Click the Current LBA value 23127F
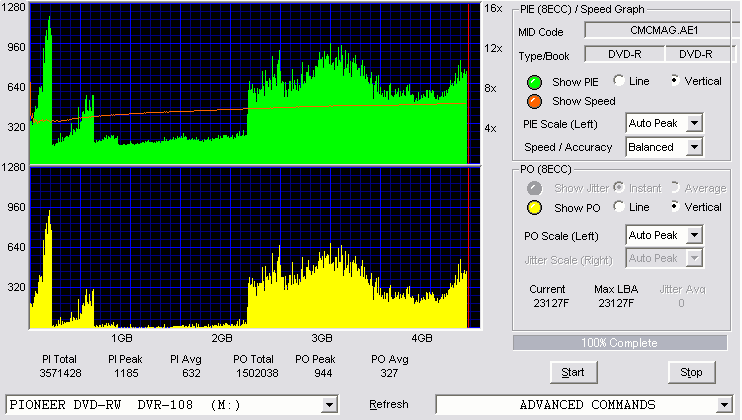This screenshot has height=420, width=742. (x=551, y=303)
